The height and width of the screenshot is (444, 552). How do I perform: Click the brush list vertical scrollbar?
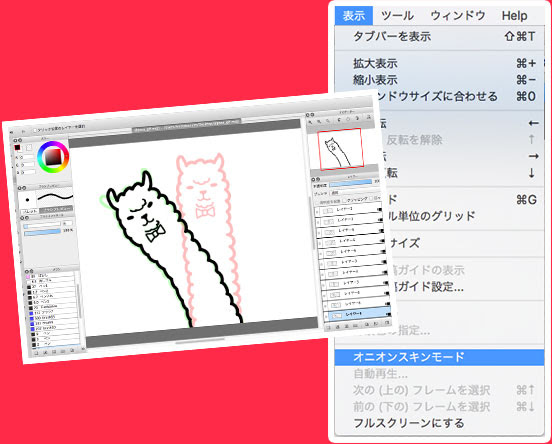[79, 300]
